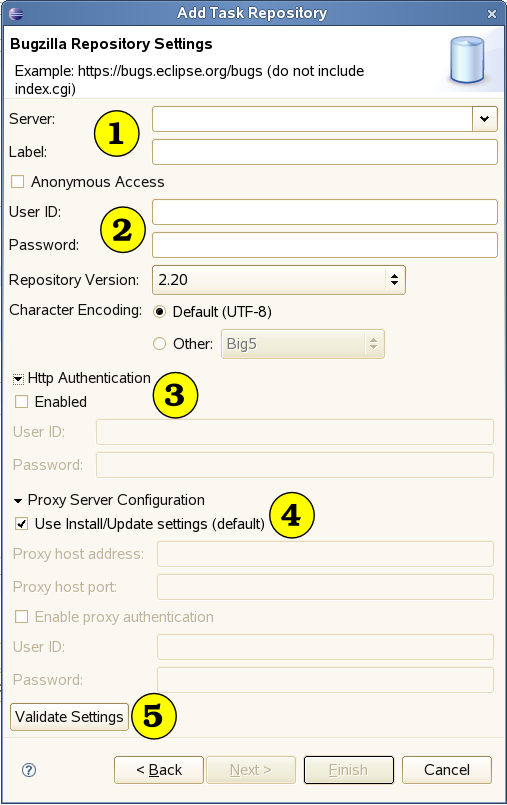Focus the main User ID field
507x805 pixels.
coord(325,212)
